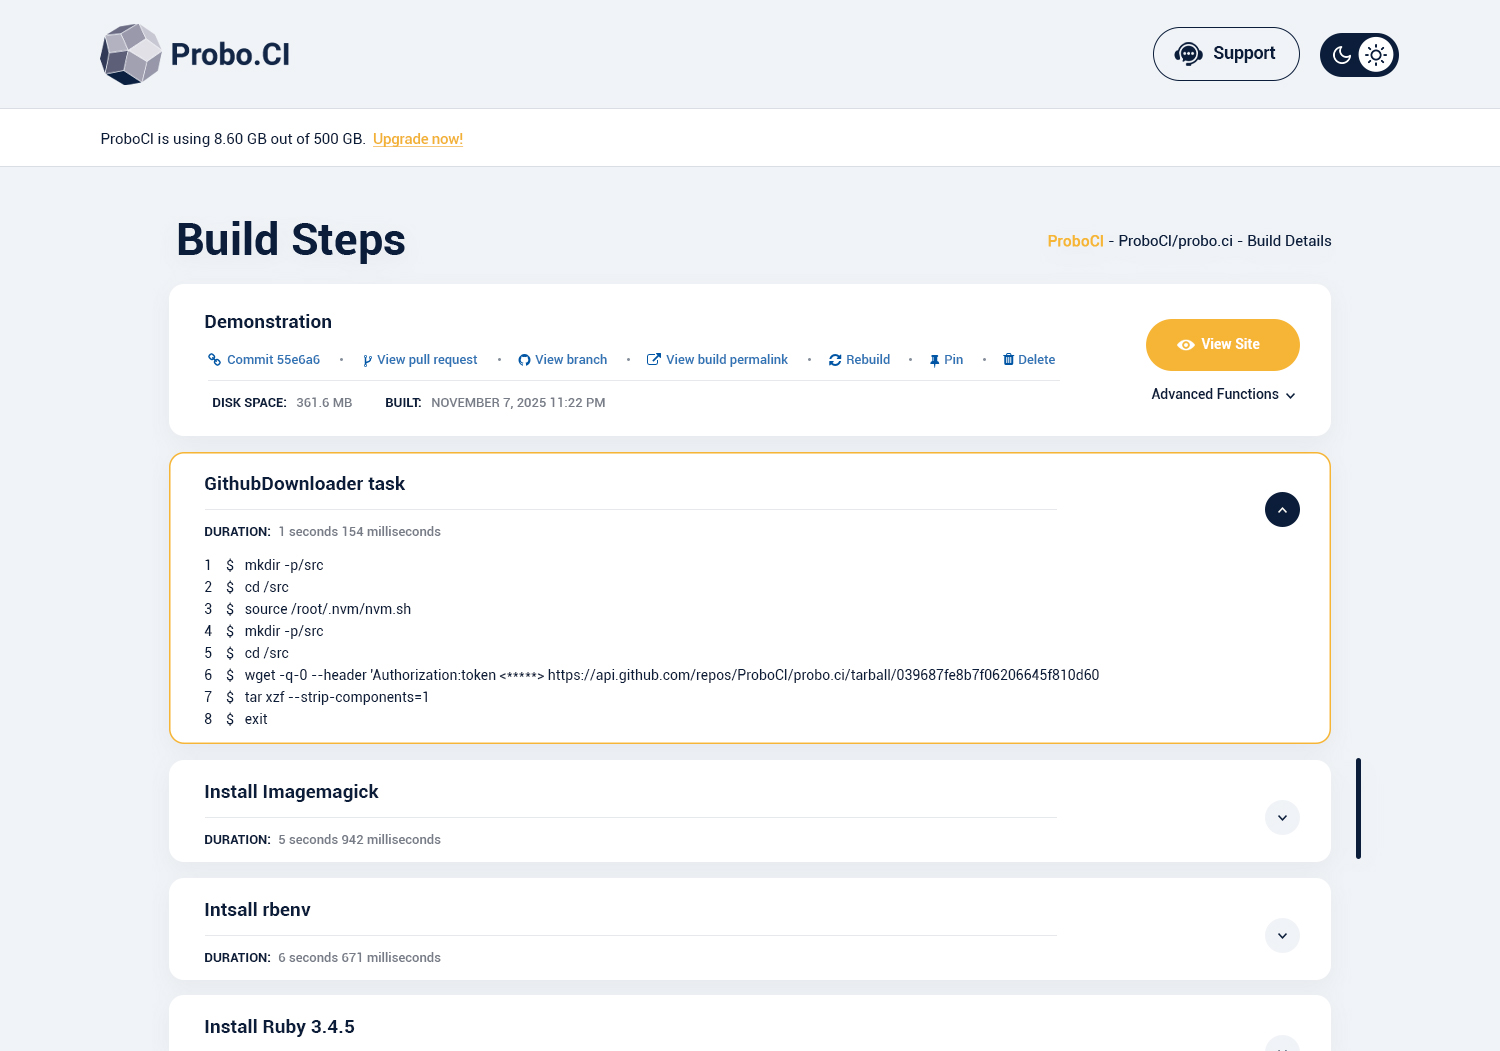This screenshot has width=1500, height=1051.
Task: Click the disk space value 361.6 MB
Action: pos(324,403)
